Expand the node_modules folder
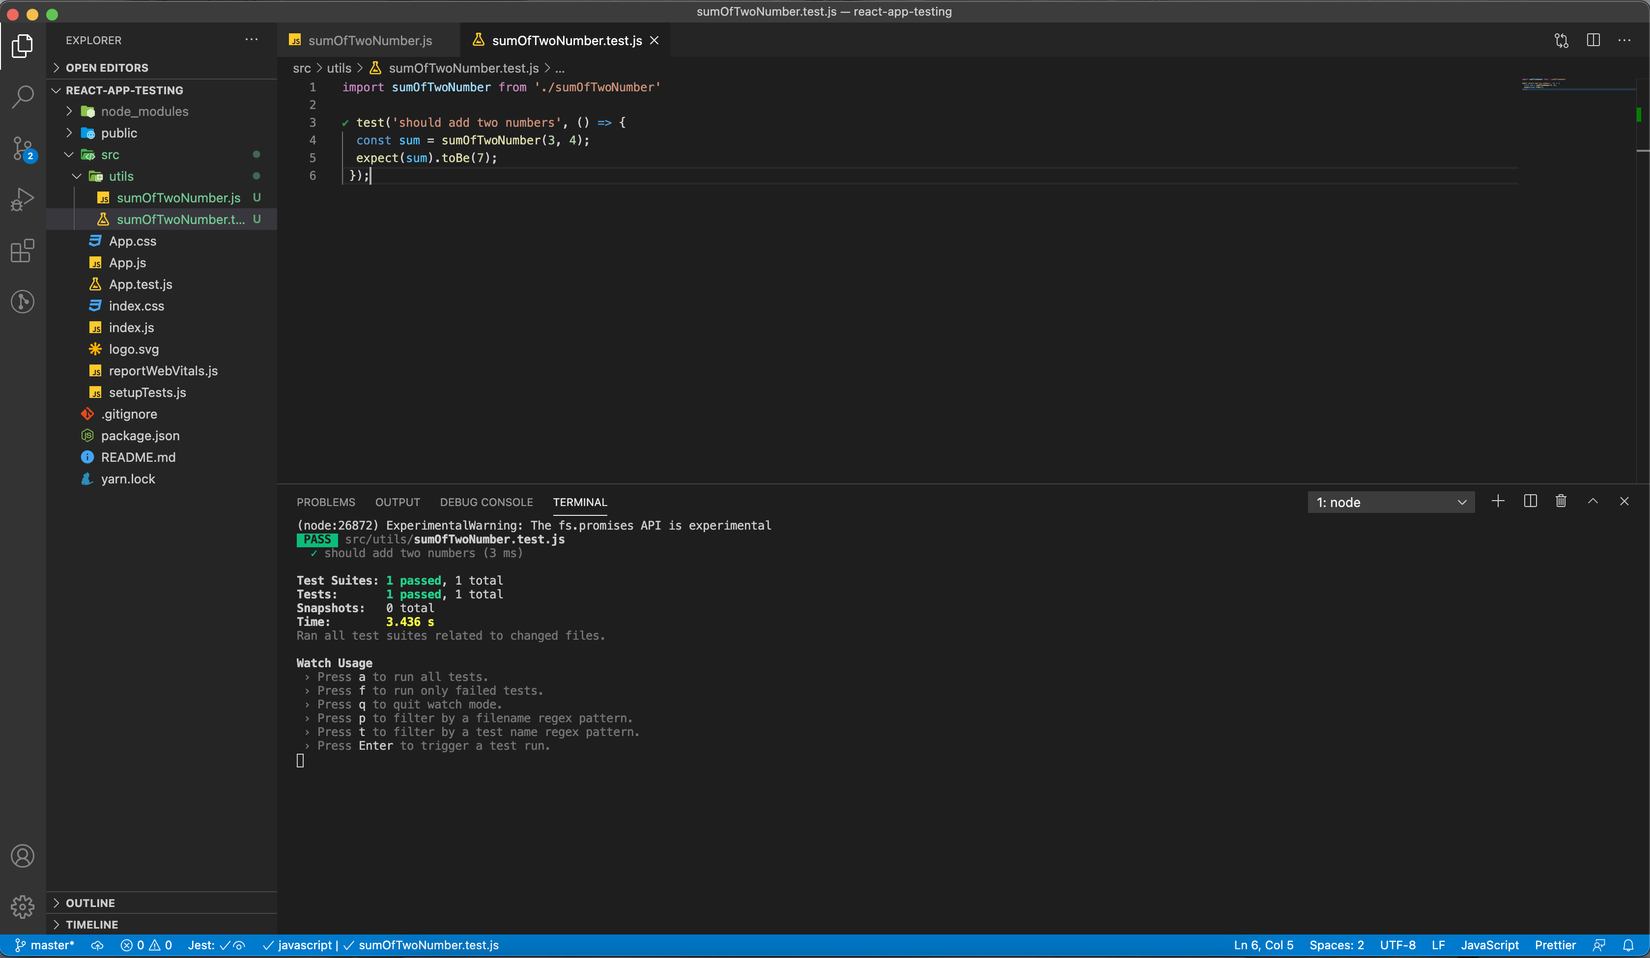1650x958 pixels. pyautogui.click(x=144, y=112)
